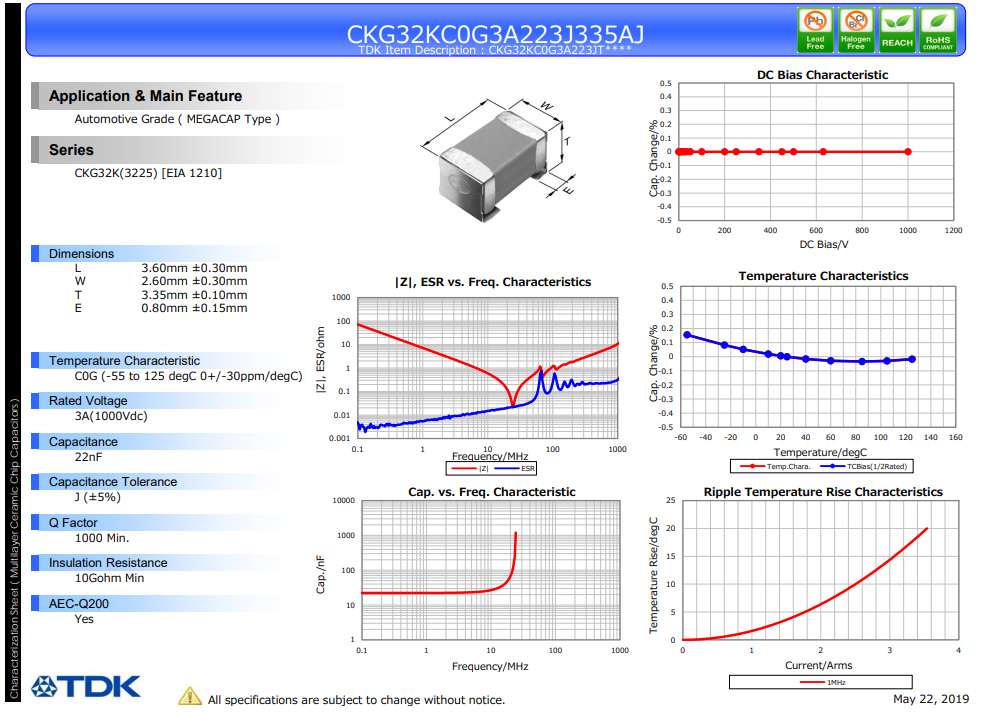Click the yellow warning triangle icon
Screen dimensions: 987x712
point(189,696)
